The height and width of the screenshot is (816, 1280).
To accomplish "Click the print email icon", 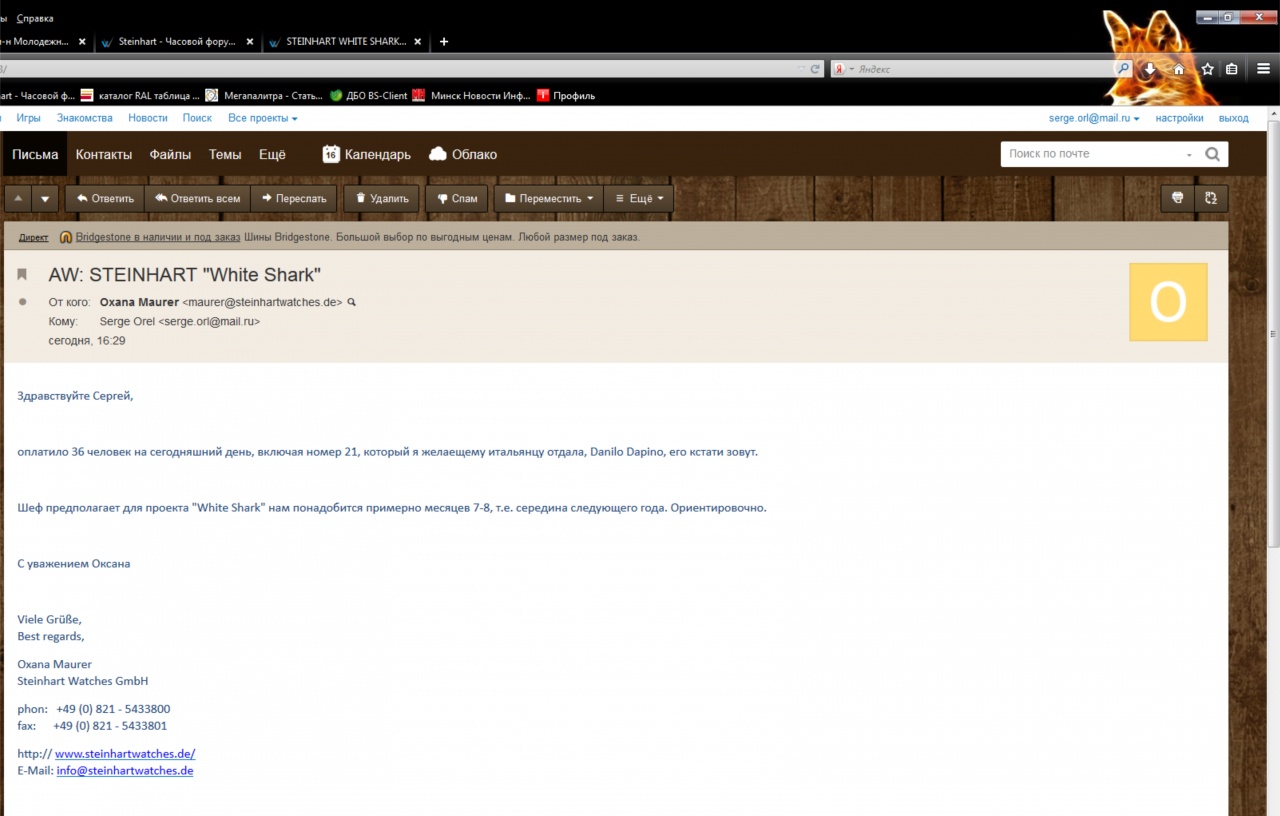I will pos(1177,198).
